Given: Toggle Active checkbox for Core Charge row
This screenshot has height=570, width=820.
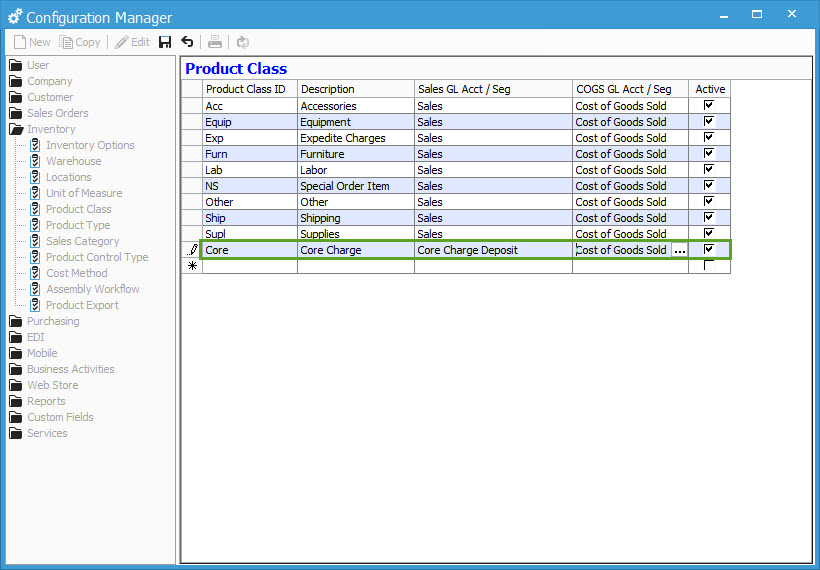Looking at the screenshot, I should [x=709, y=249].
